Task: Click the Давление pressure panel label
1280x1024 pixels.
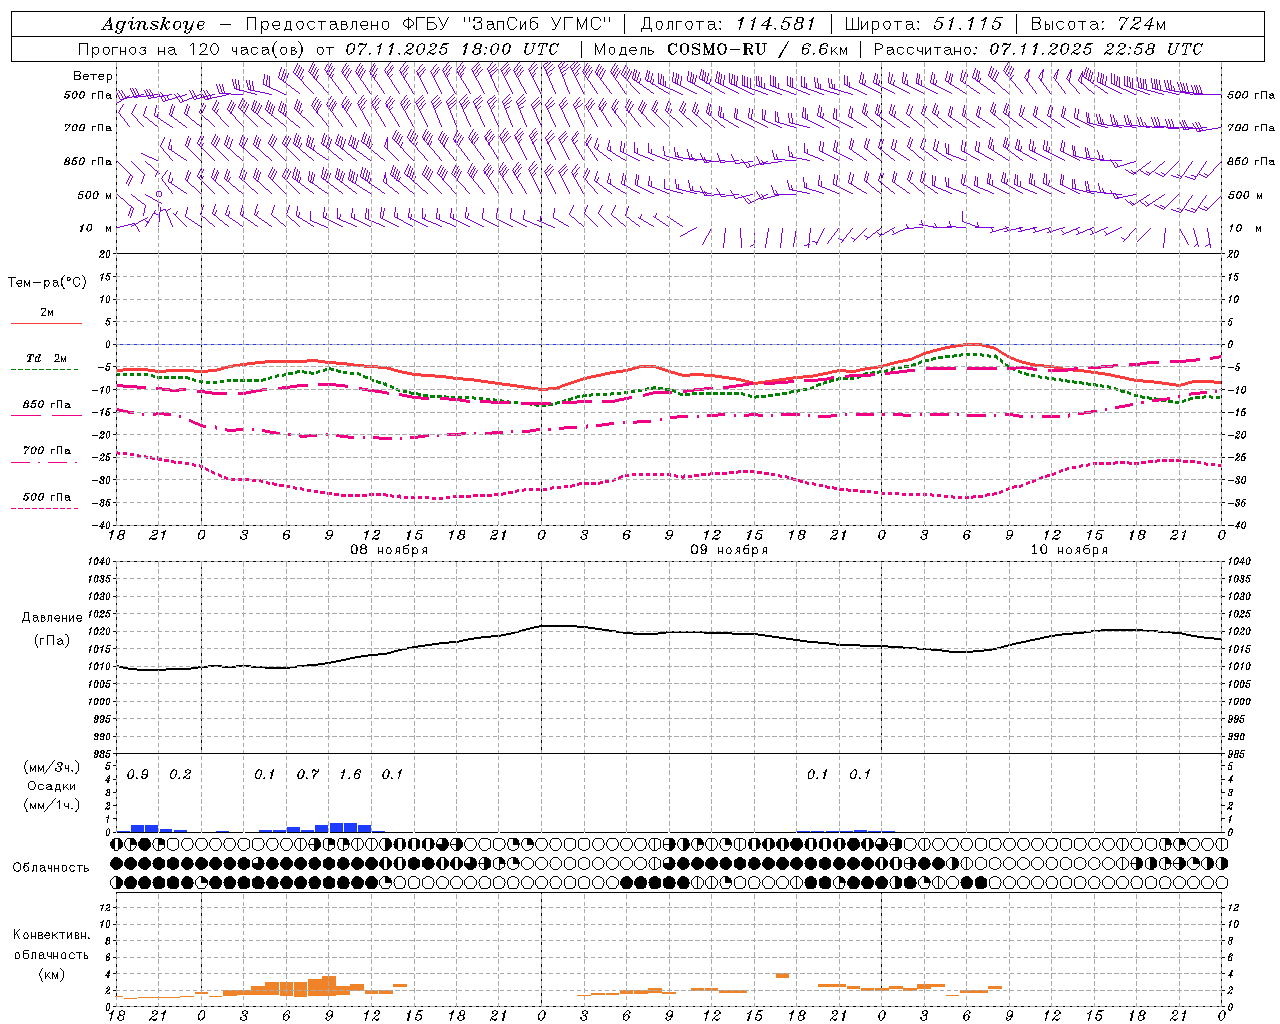Action: click(51, 618)
